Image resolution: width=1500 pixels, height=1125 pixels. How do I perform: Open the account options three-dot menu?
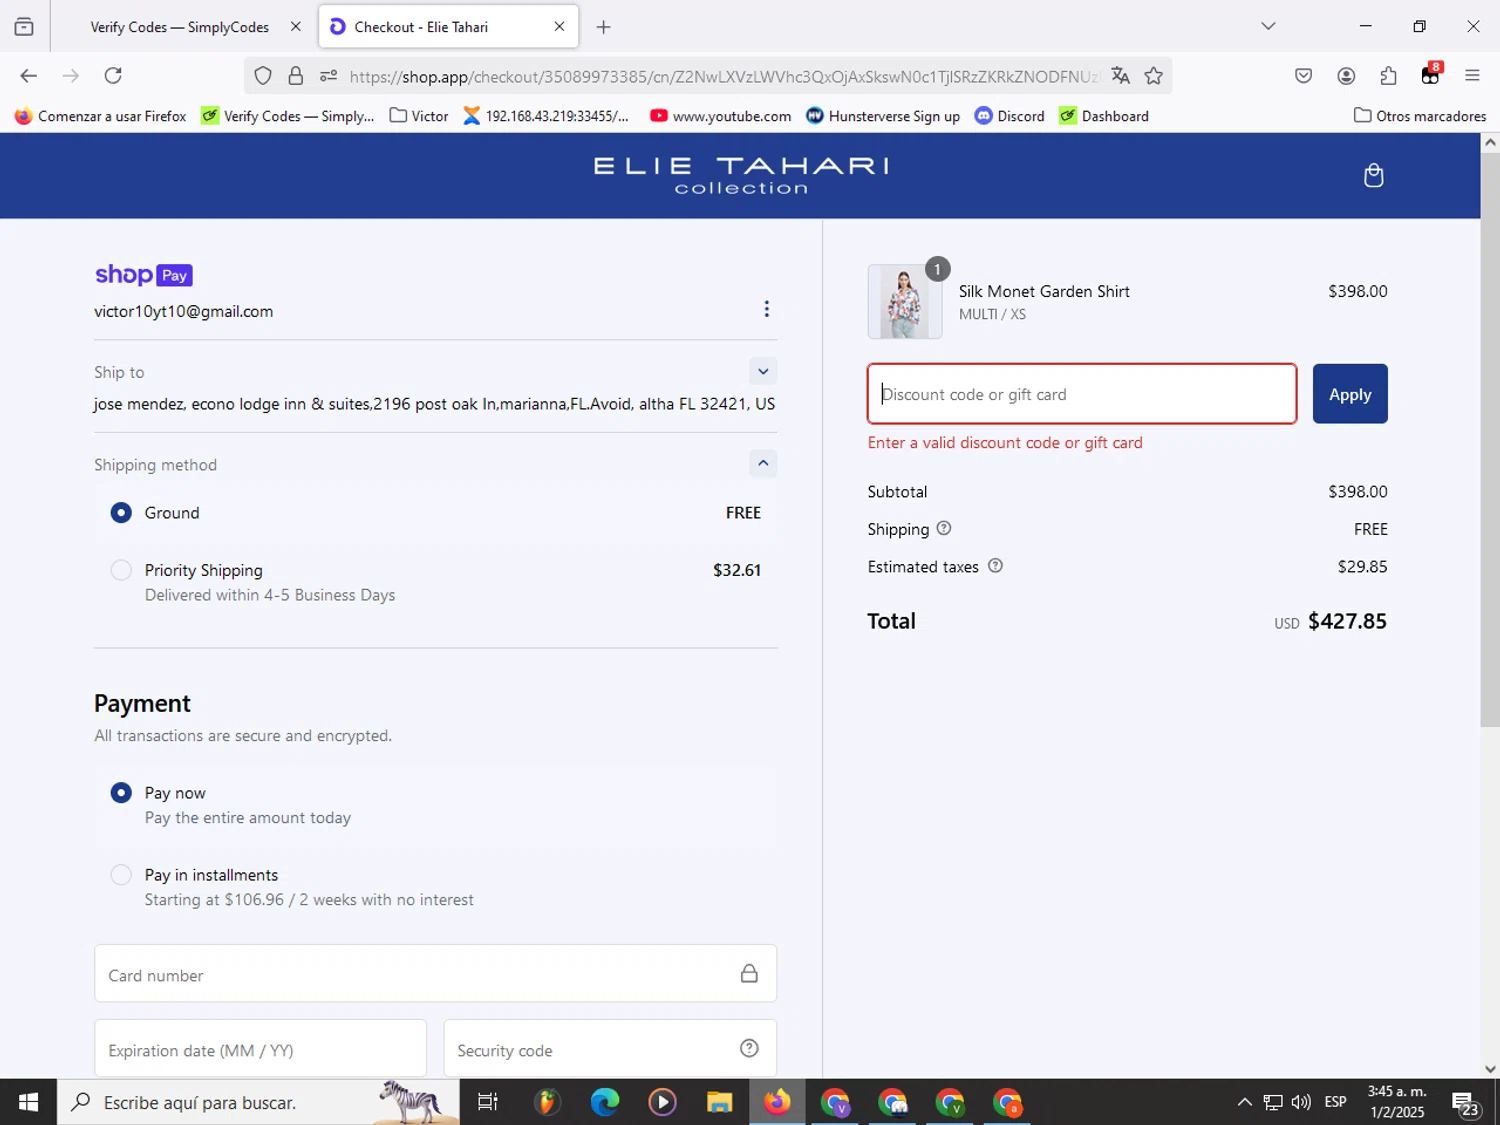(x=766, y=309)
